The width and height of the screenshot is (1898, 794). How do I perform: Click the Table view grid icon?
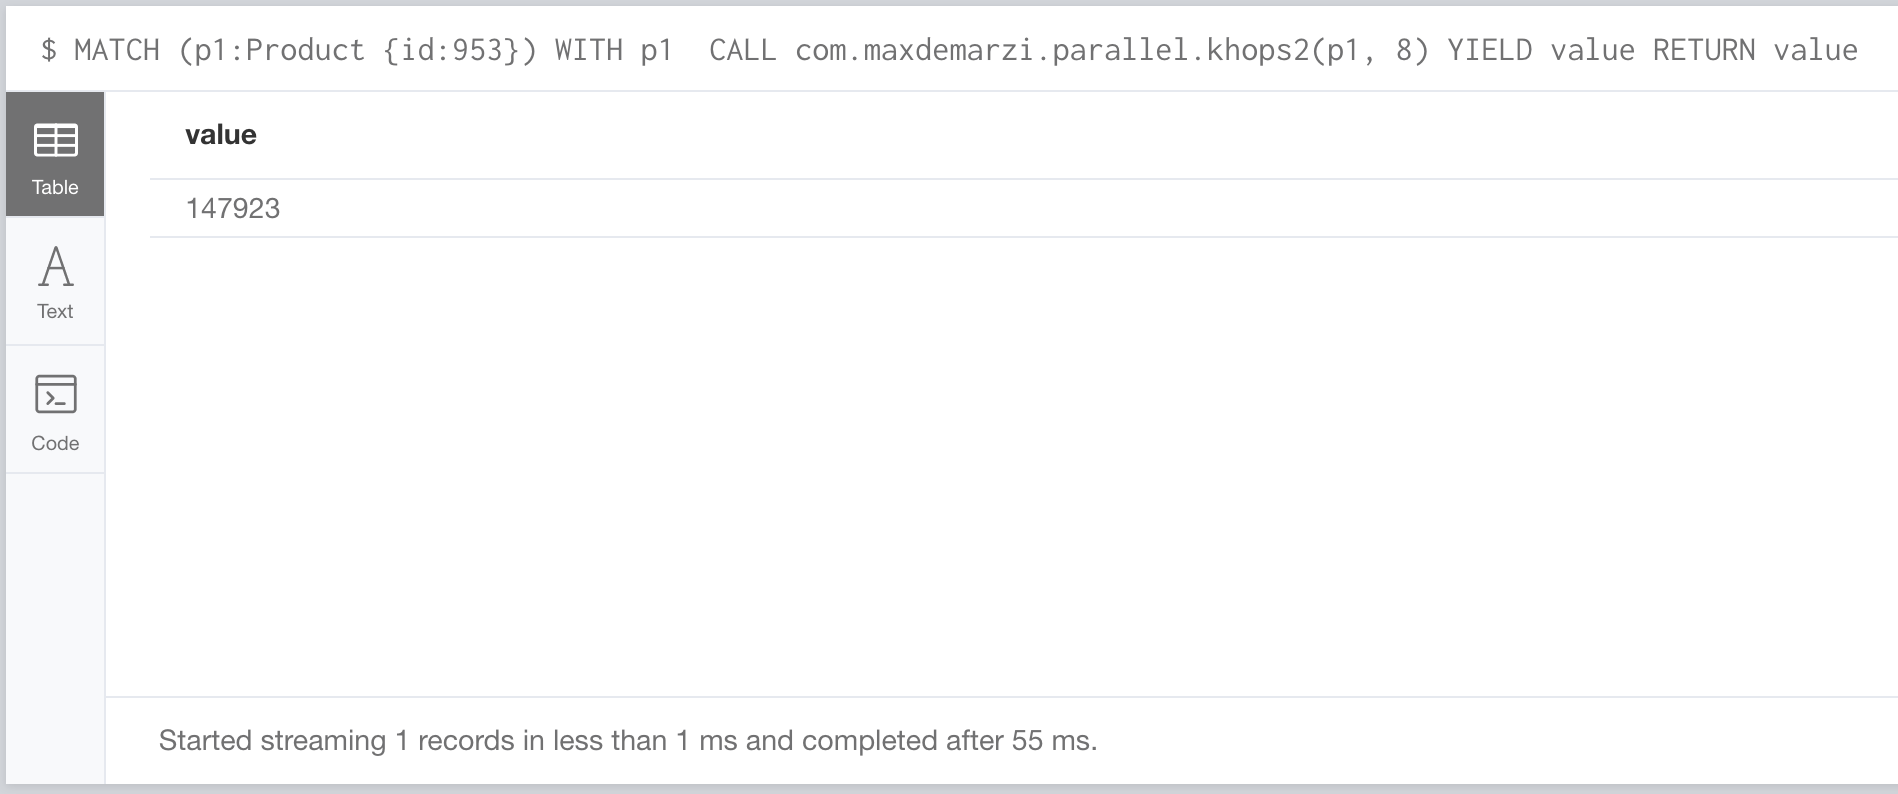point(55,141)
